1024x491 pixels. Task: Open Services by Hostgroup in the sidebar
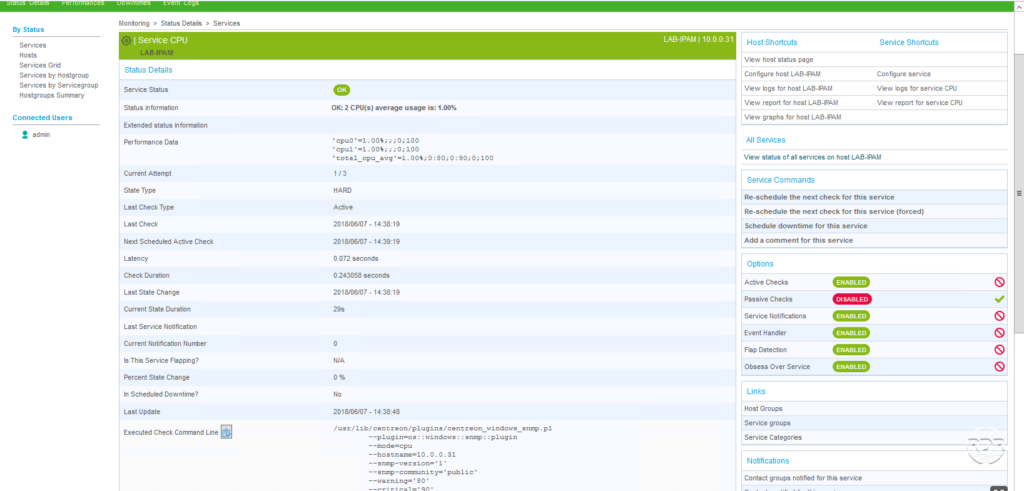click(54, 75)
